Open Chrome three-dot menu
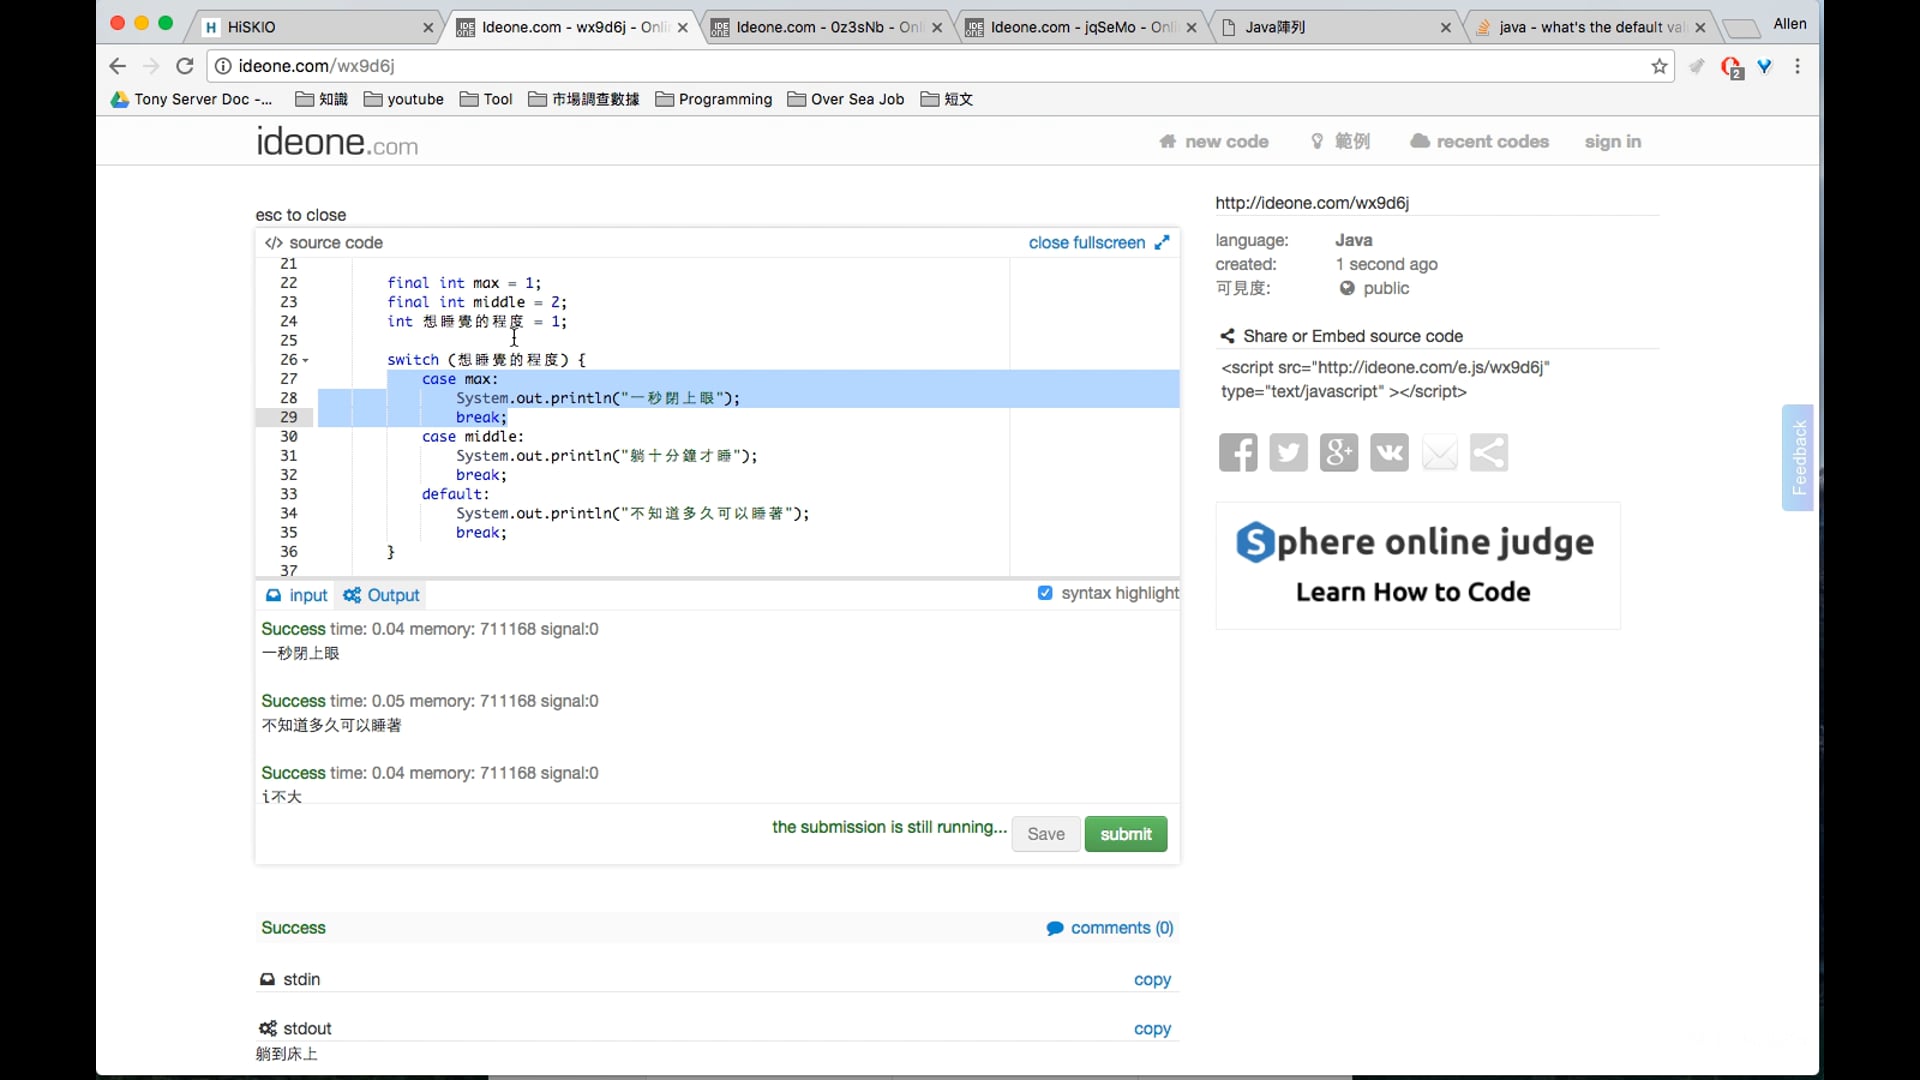This screenshot has height=1080, width=1920. click(1797, 66)
